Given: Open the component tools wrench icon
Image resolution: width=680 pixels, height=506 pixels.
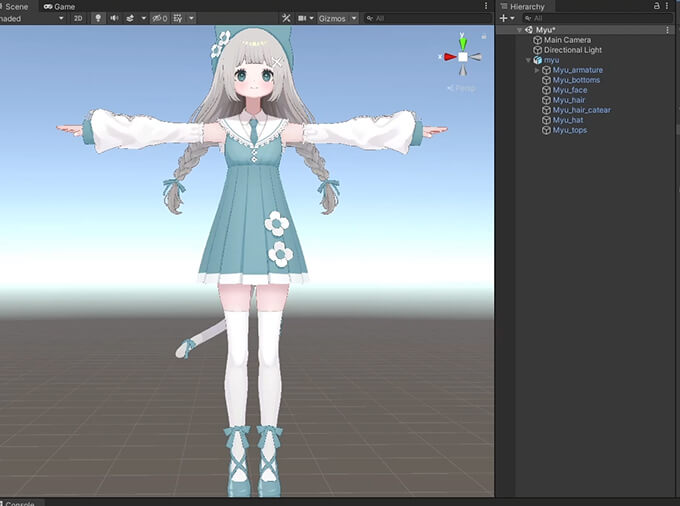Looking at the screenshot, I should point(286,18).
